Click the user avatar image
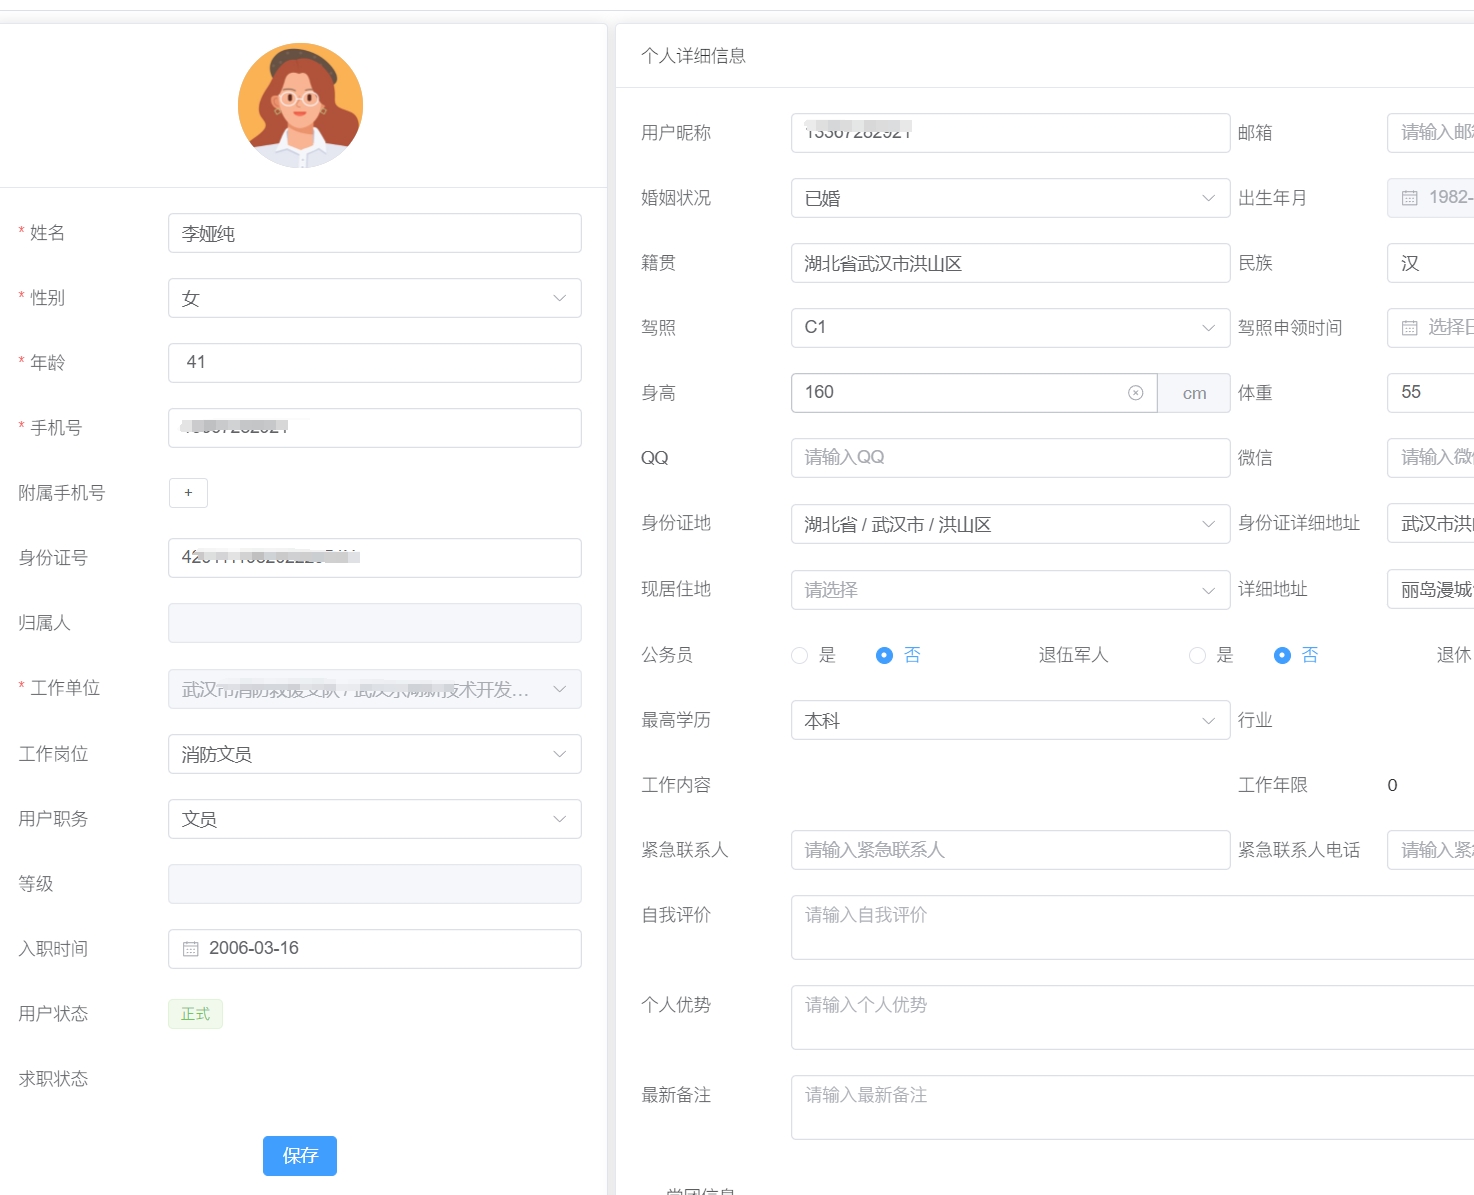 (300, 105)
